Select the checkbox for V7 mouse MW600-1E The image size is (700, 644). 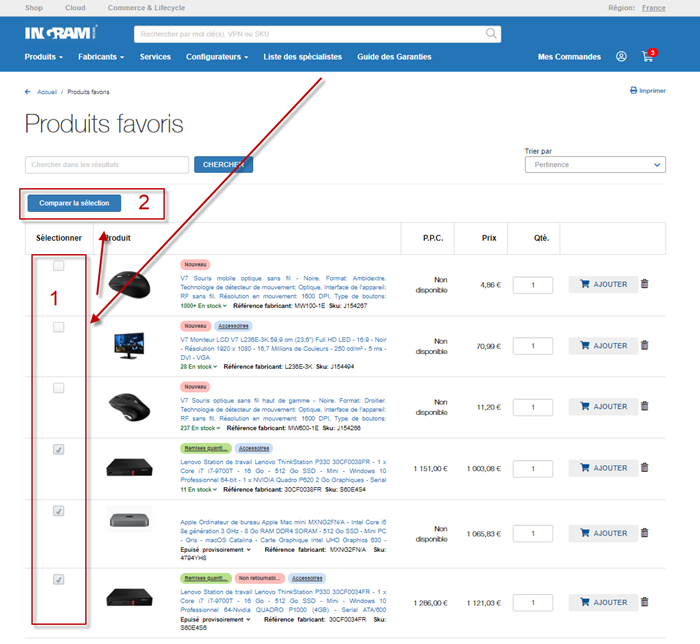[58, 388]
